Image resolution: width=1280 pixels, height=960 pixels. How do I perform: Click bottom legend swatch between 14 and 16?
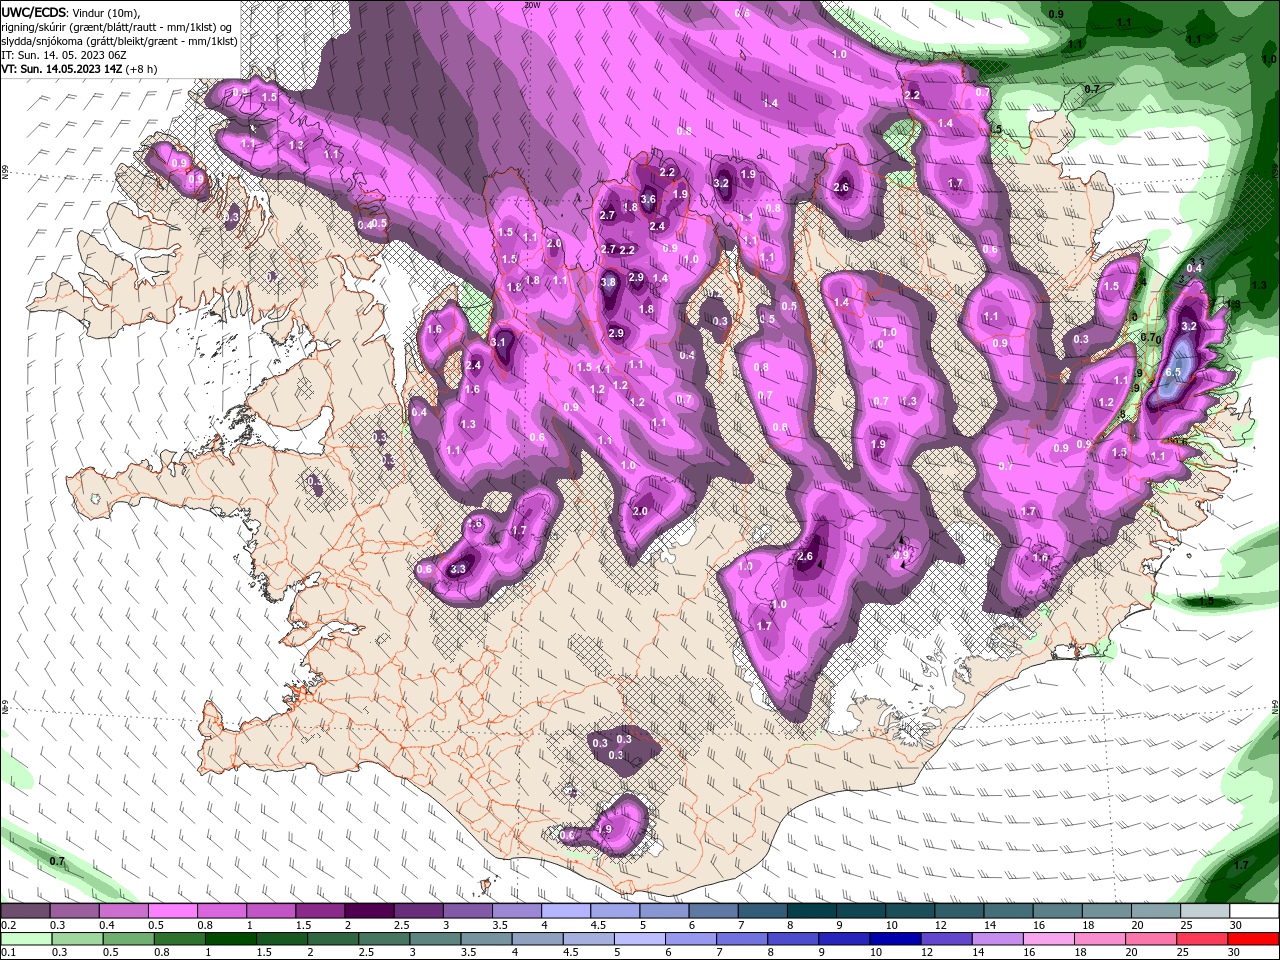tap(997, 939)
